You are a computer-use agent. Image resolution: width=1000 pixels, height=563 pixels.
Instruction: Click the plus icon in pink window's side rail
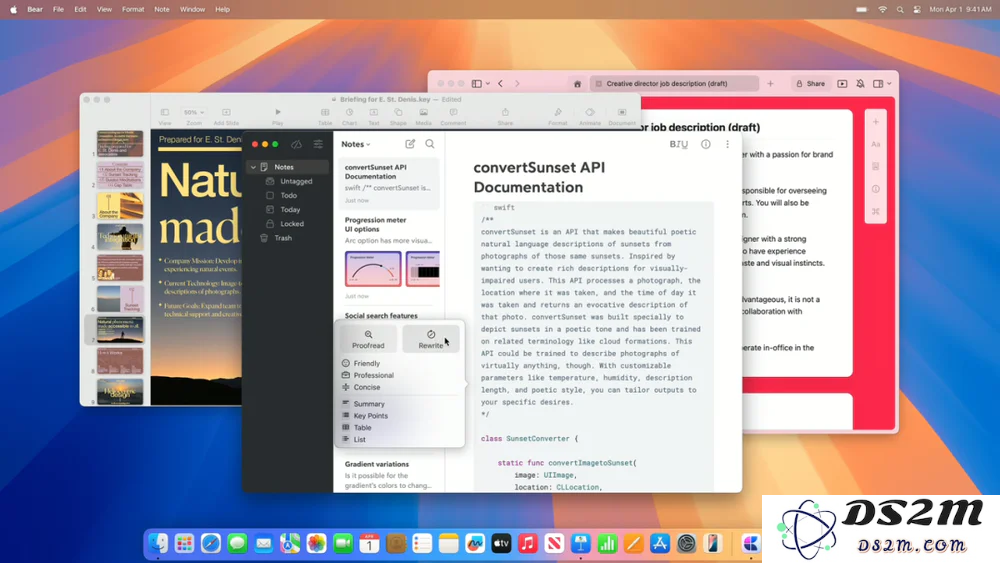point(876,122)
